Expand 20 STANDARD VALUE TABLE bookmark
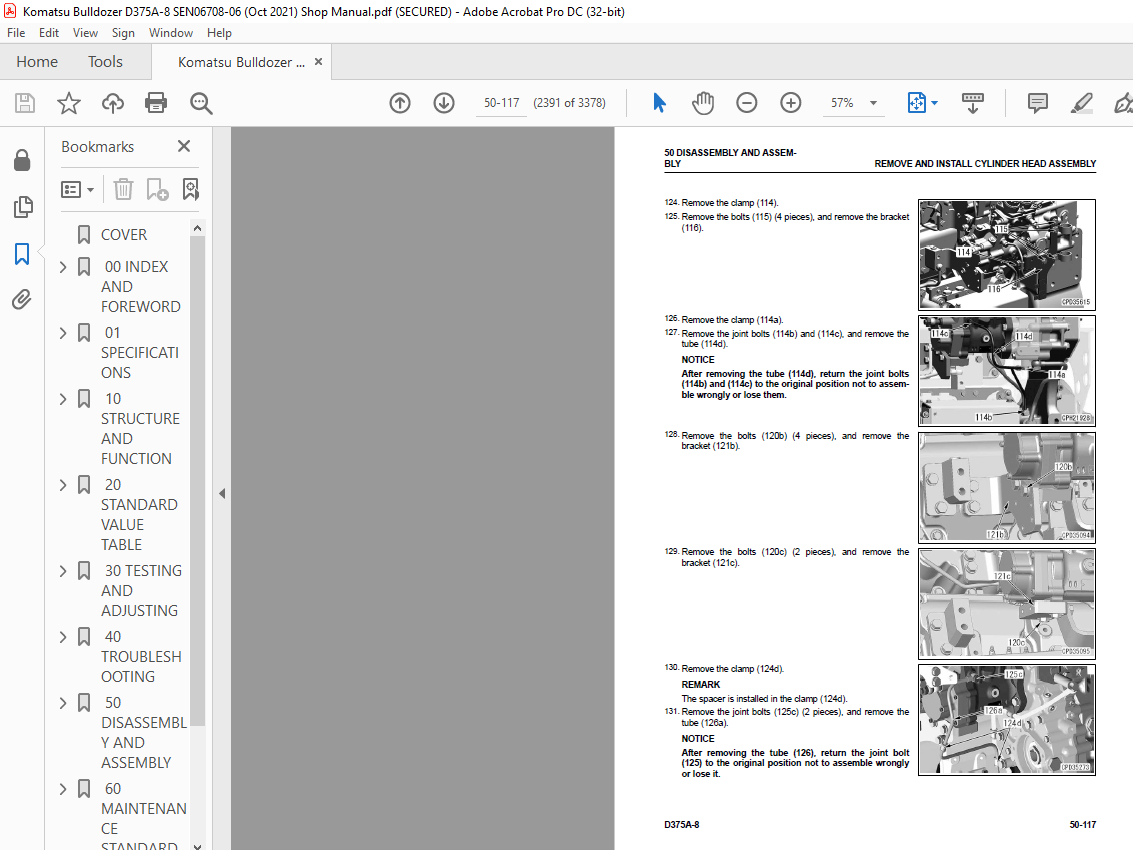 (63, 485)
